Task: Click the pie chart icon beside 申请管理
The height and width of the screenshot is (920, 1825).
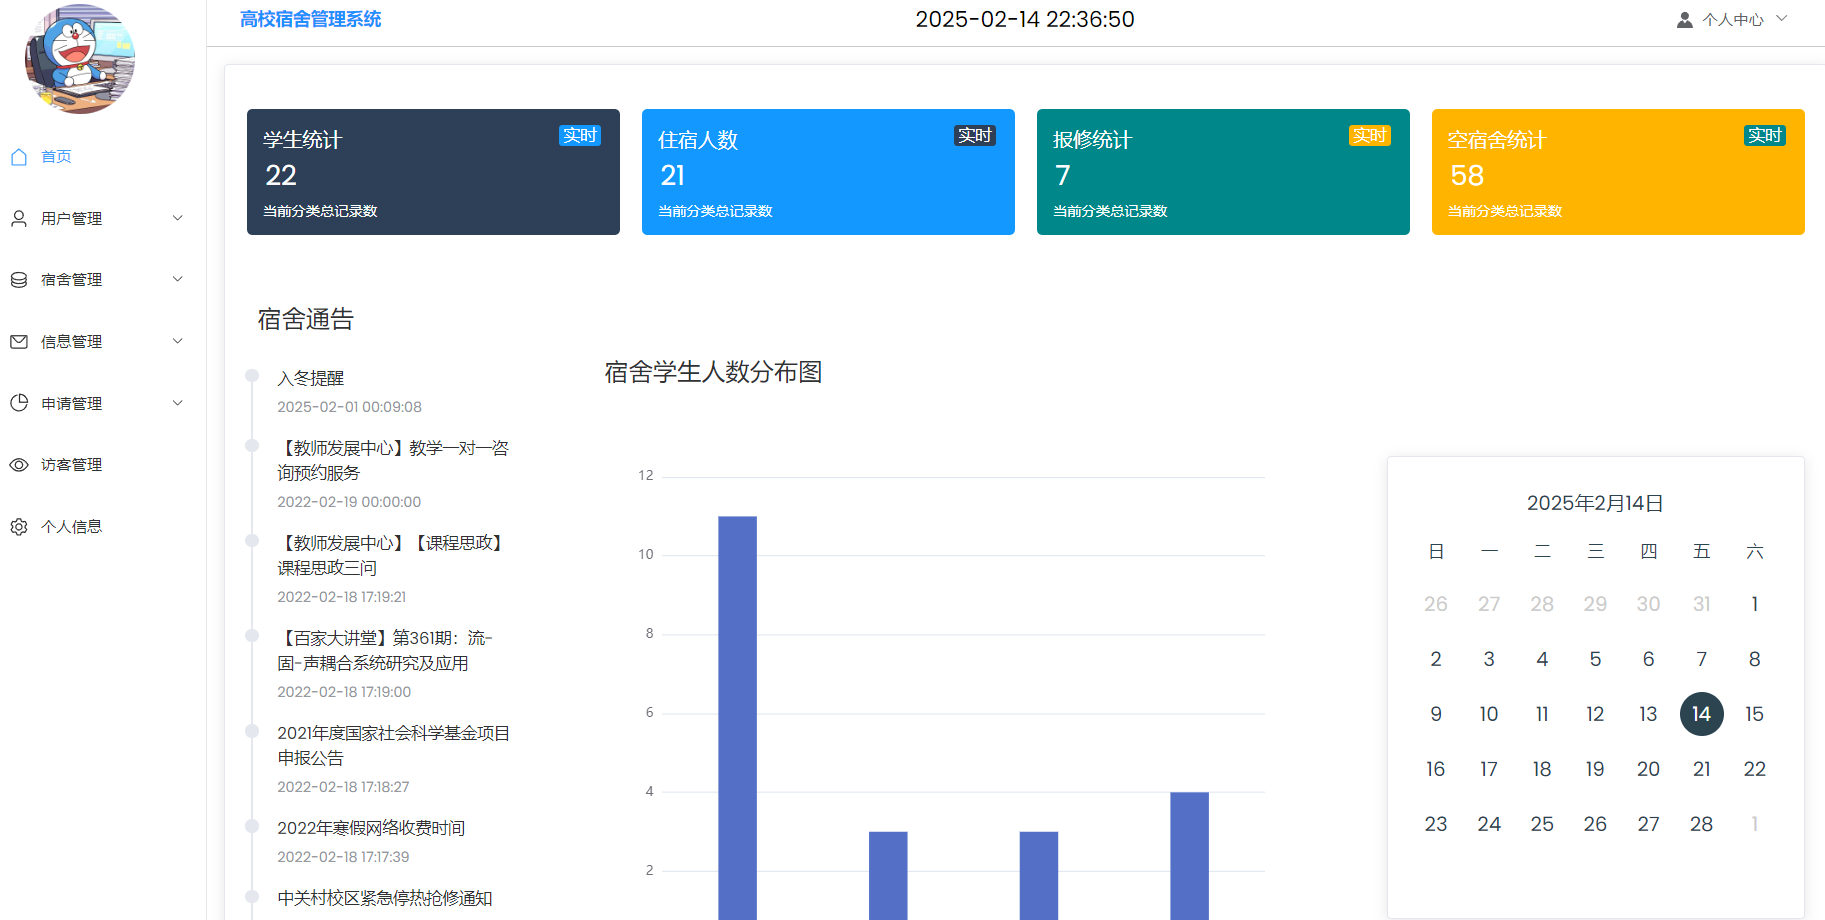Action: pyautogui.click(x=19, y=403)
